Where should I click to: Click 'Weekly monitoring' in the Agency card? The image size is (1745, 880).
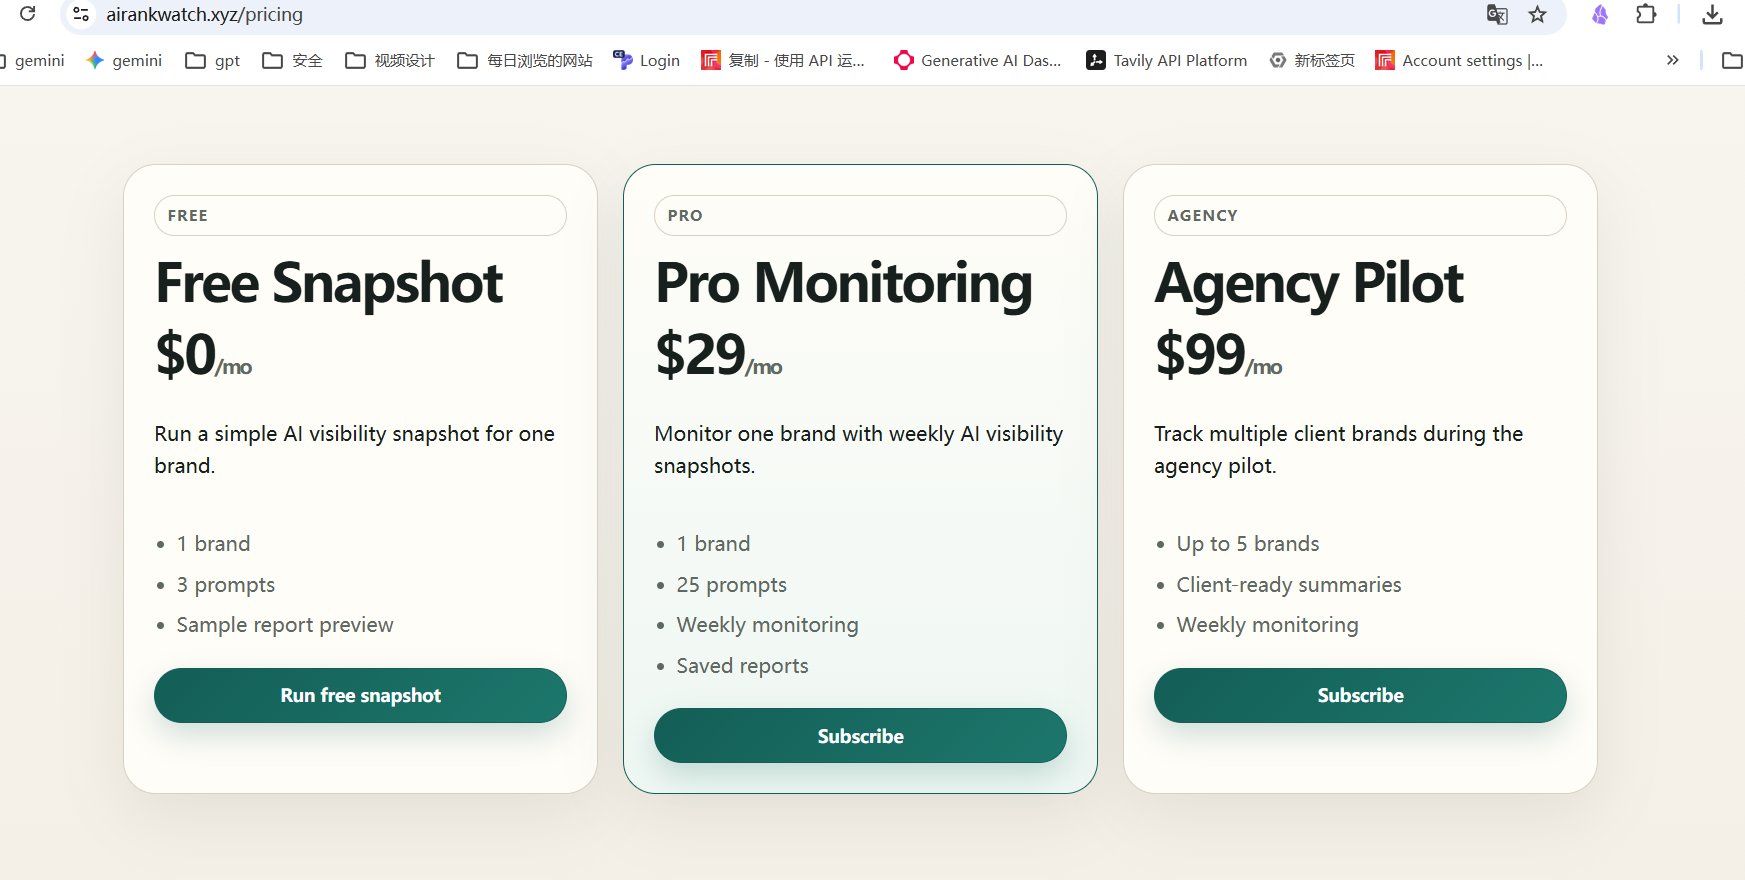point(1268,625)
